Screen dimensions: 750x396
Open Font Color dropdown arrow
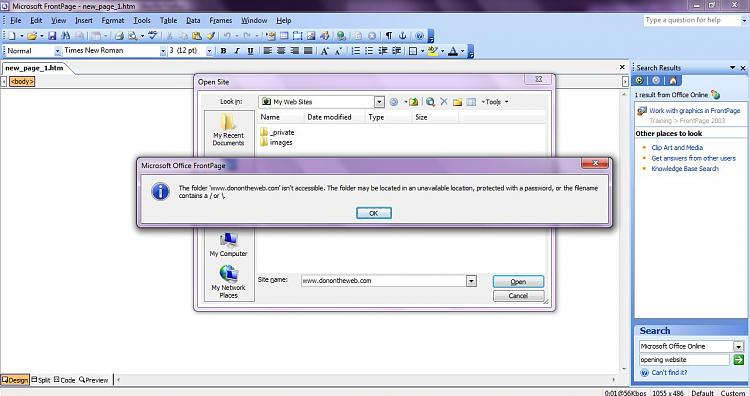click(x=462, y=51)
